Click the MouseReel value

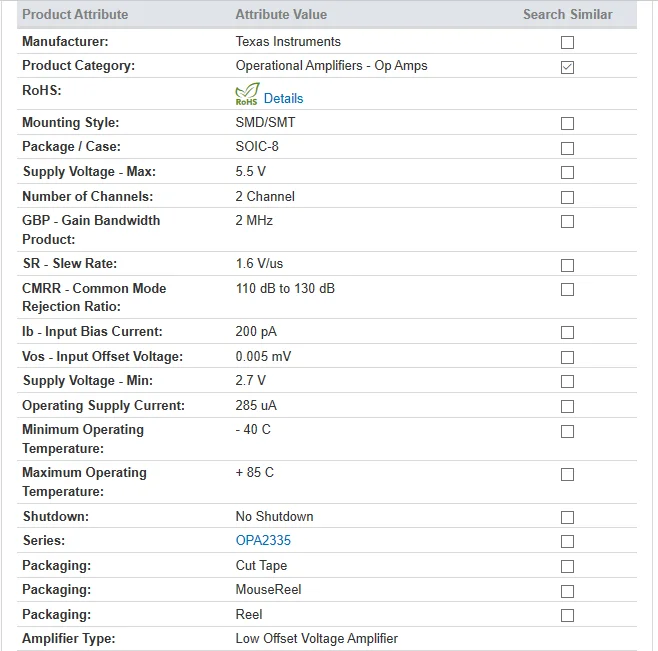[268, 590]
